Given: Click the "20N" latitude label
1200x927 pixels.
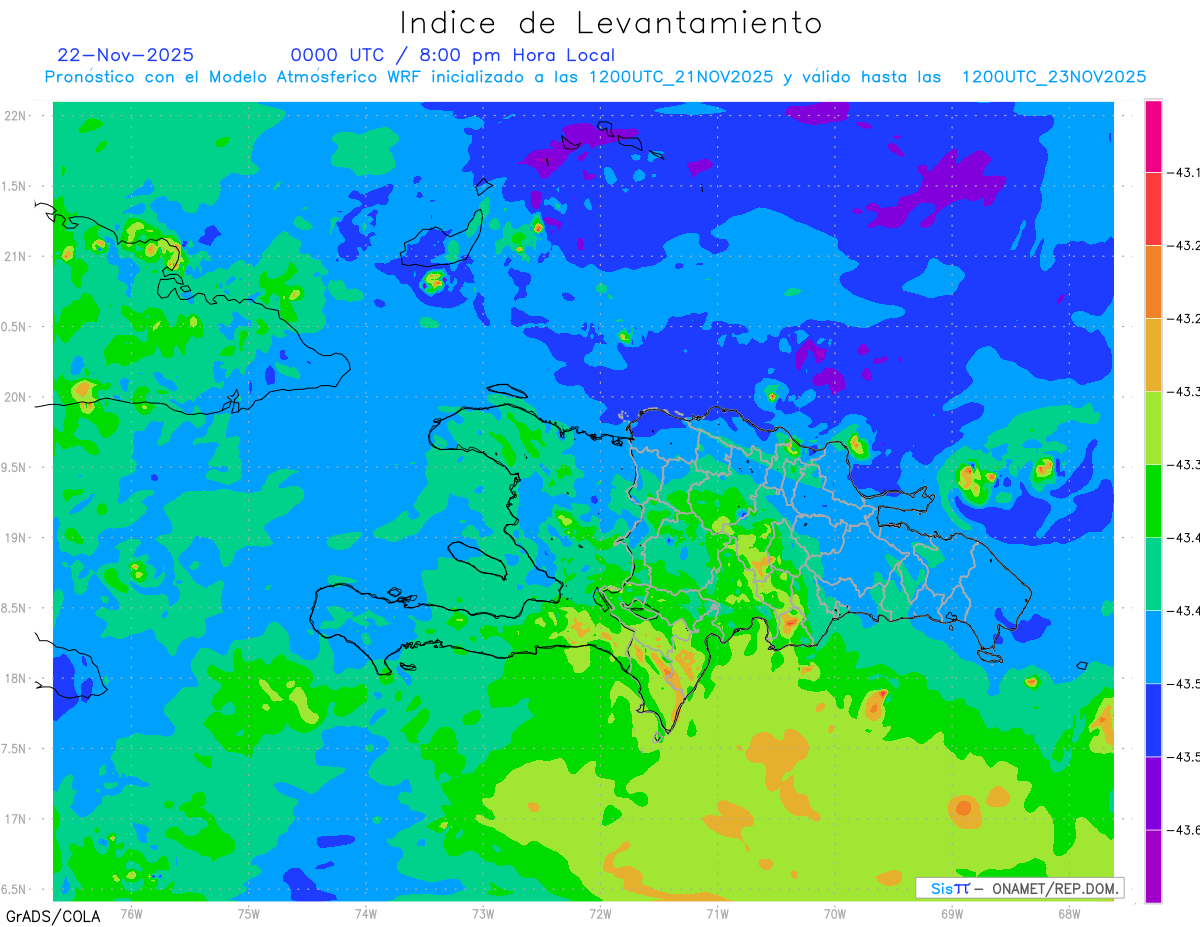Looking at the screenshot, I should point(17,397).
